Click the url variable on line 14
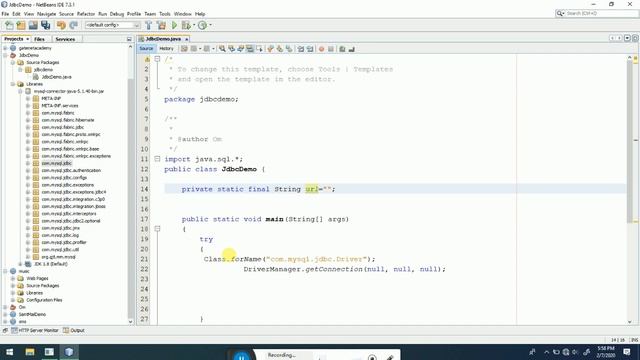 (x=311, y=189)
